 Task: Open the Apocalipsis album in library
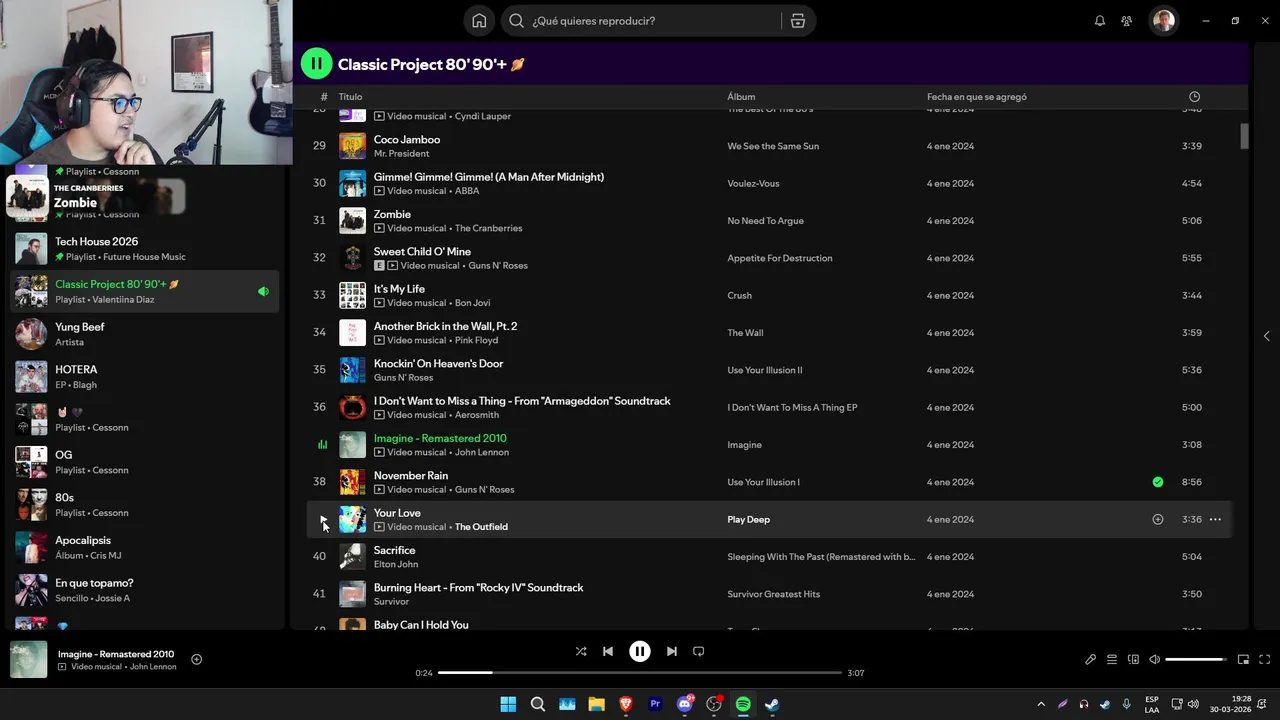pyautogui.click(x=145, y=548)
